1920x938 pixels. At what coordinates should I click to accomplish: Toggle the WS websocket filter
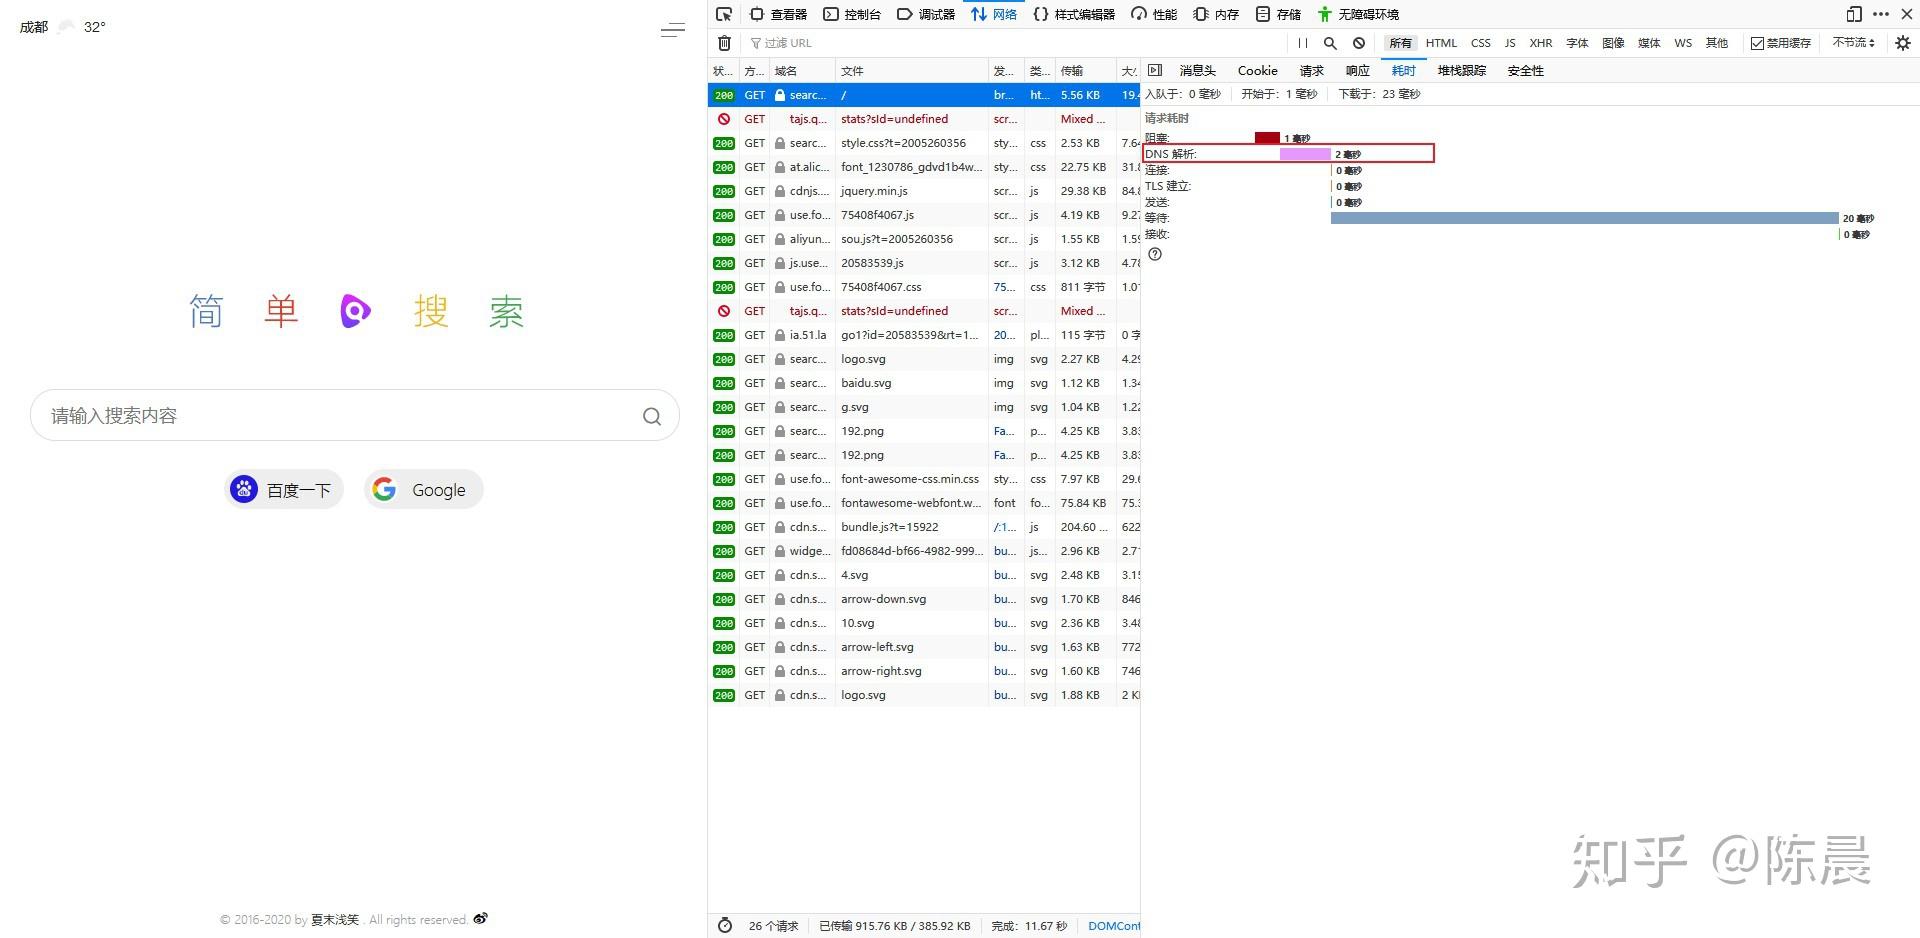pyautogui.click(x=1683, y=43)
